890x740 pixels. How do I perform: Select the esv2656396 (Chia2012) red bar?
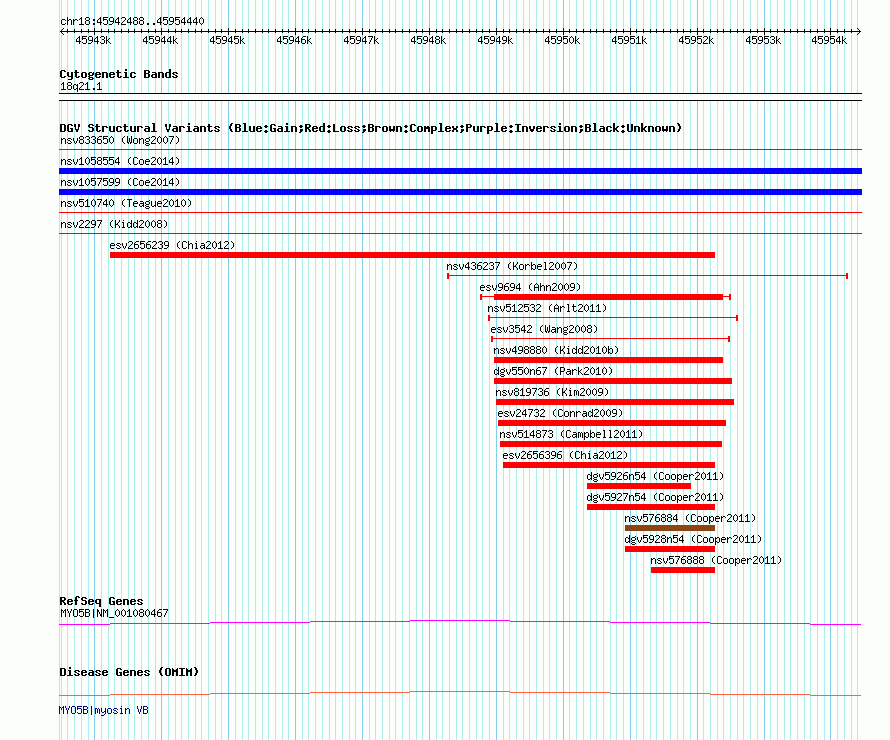coord(609,465)
